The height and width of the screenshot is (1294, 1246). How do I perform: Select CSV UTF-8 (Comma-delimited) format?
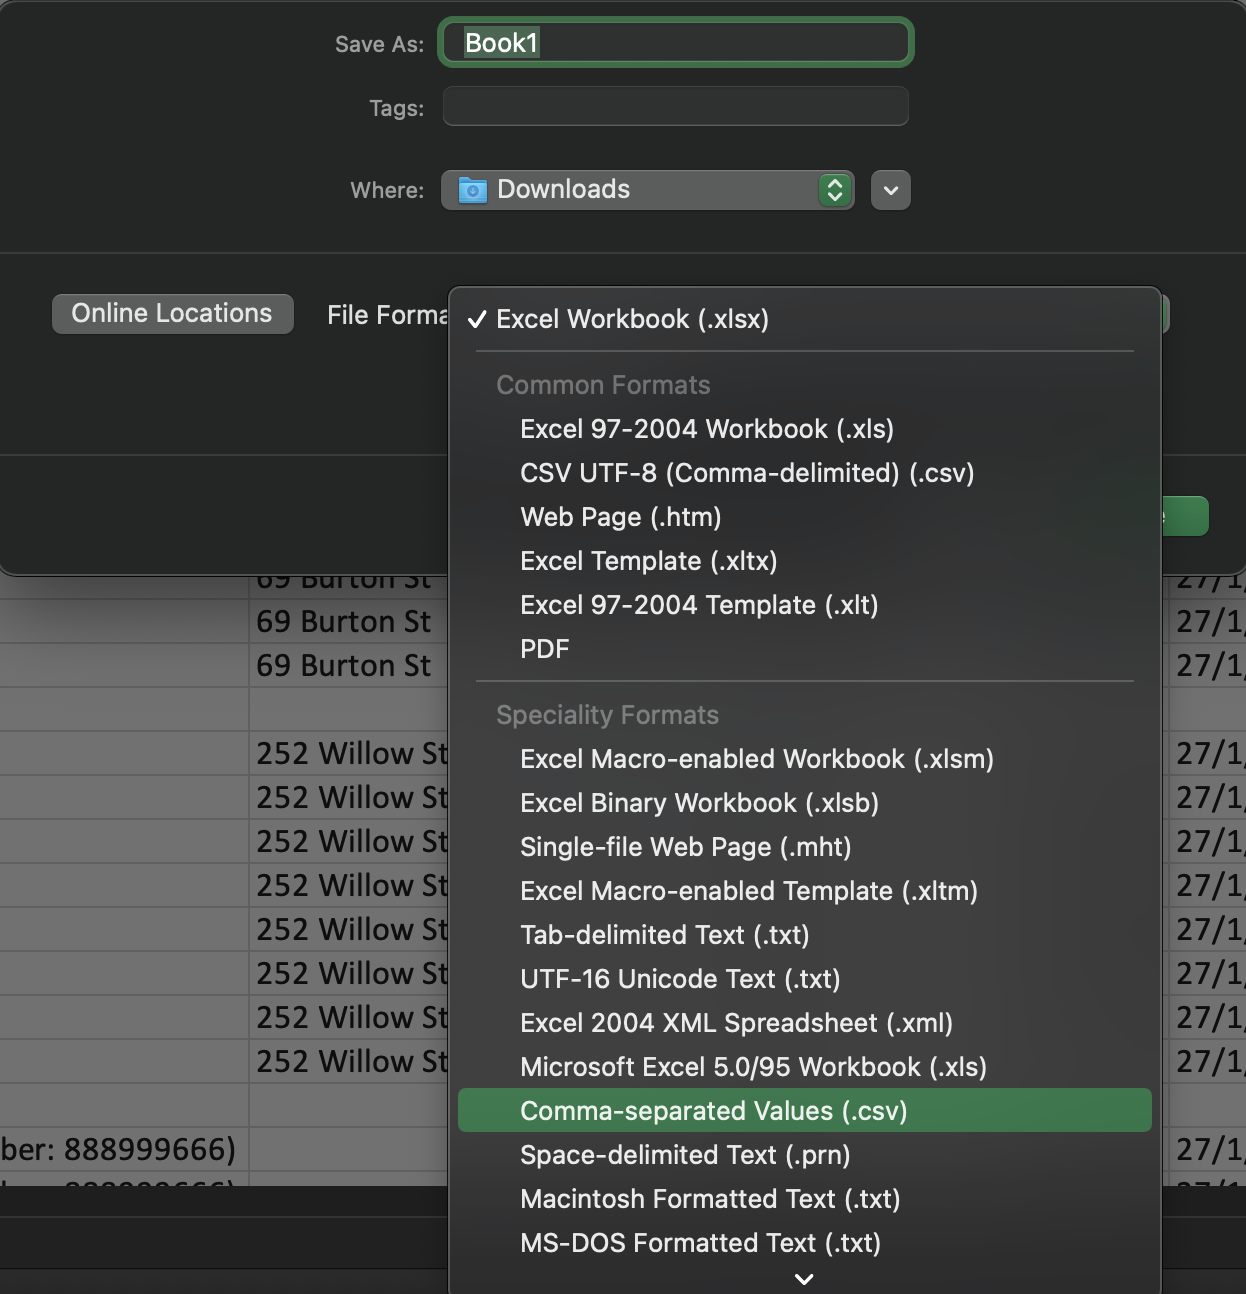pyautogui.click(x=747, y=472)
